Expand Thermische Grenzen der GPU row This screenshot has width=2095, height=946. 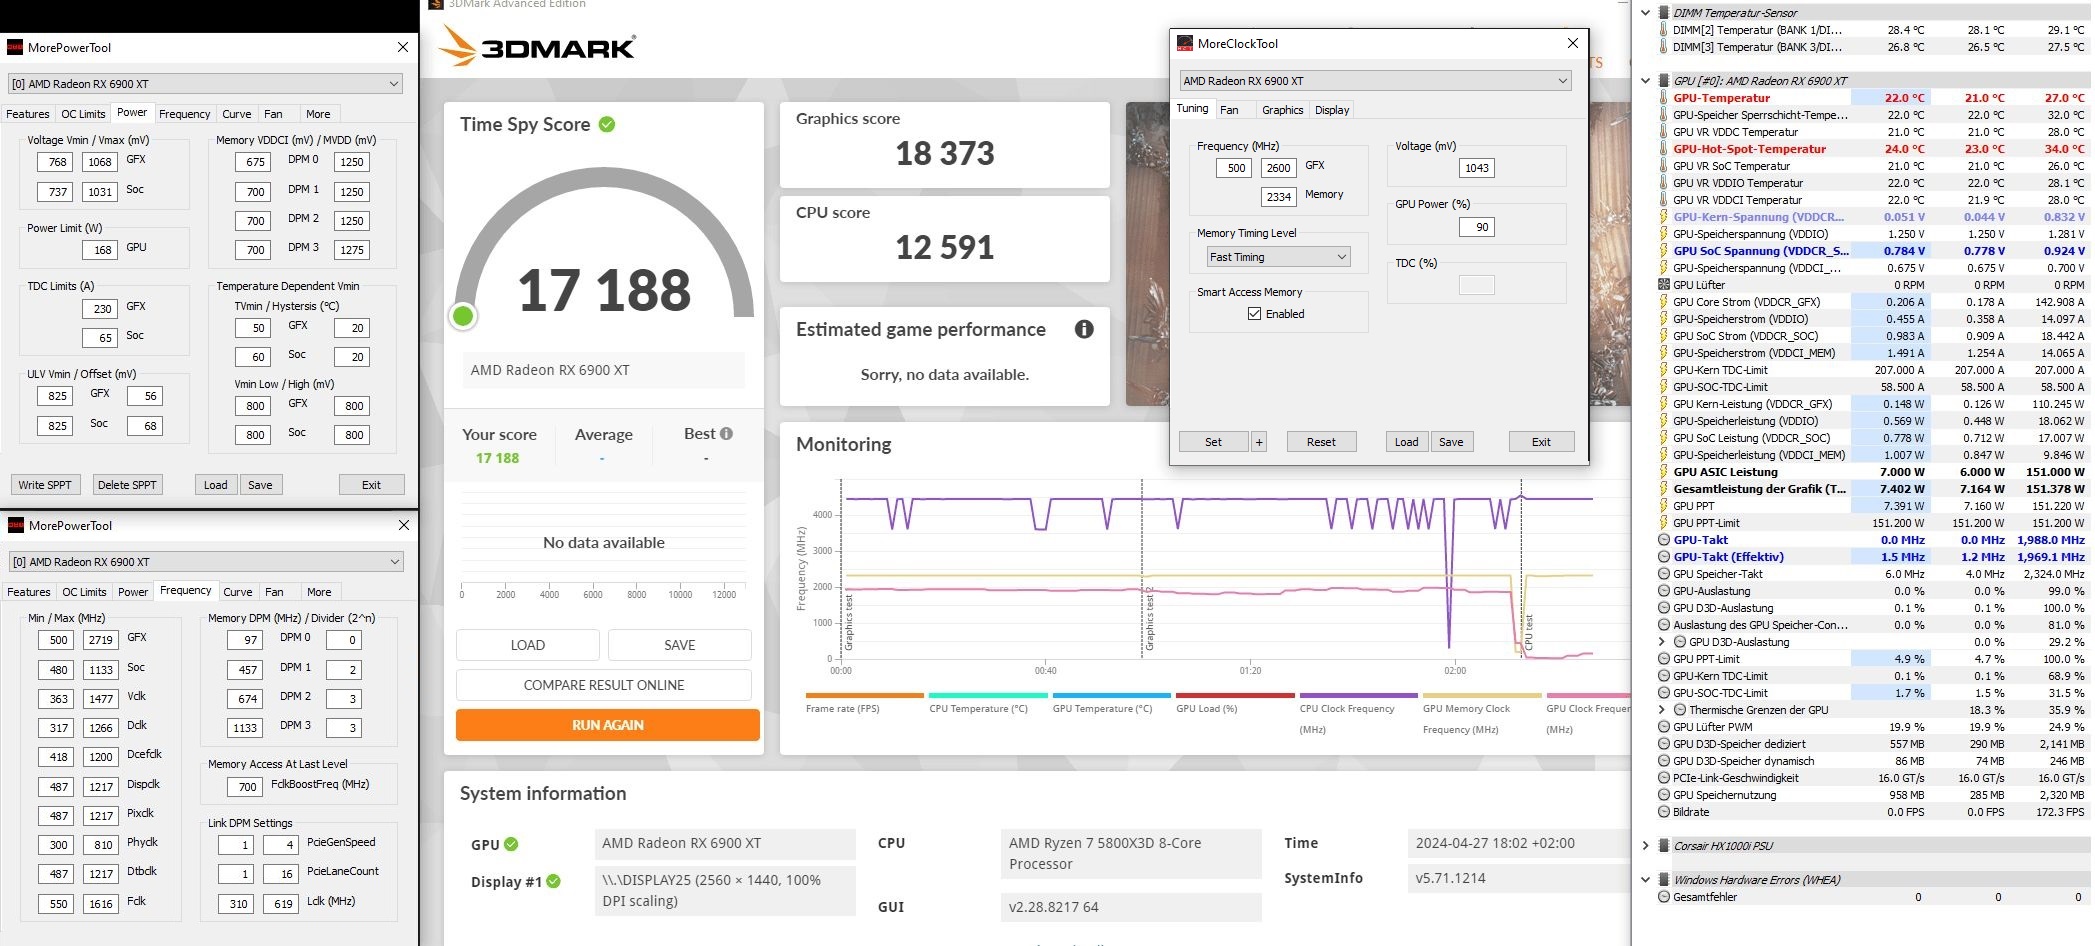pos(1663,710)
